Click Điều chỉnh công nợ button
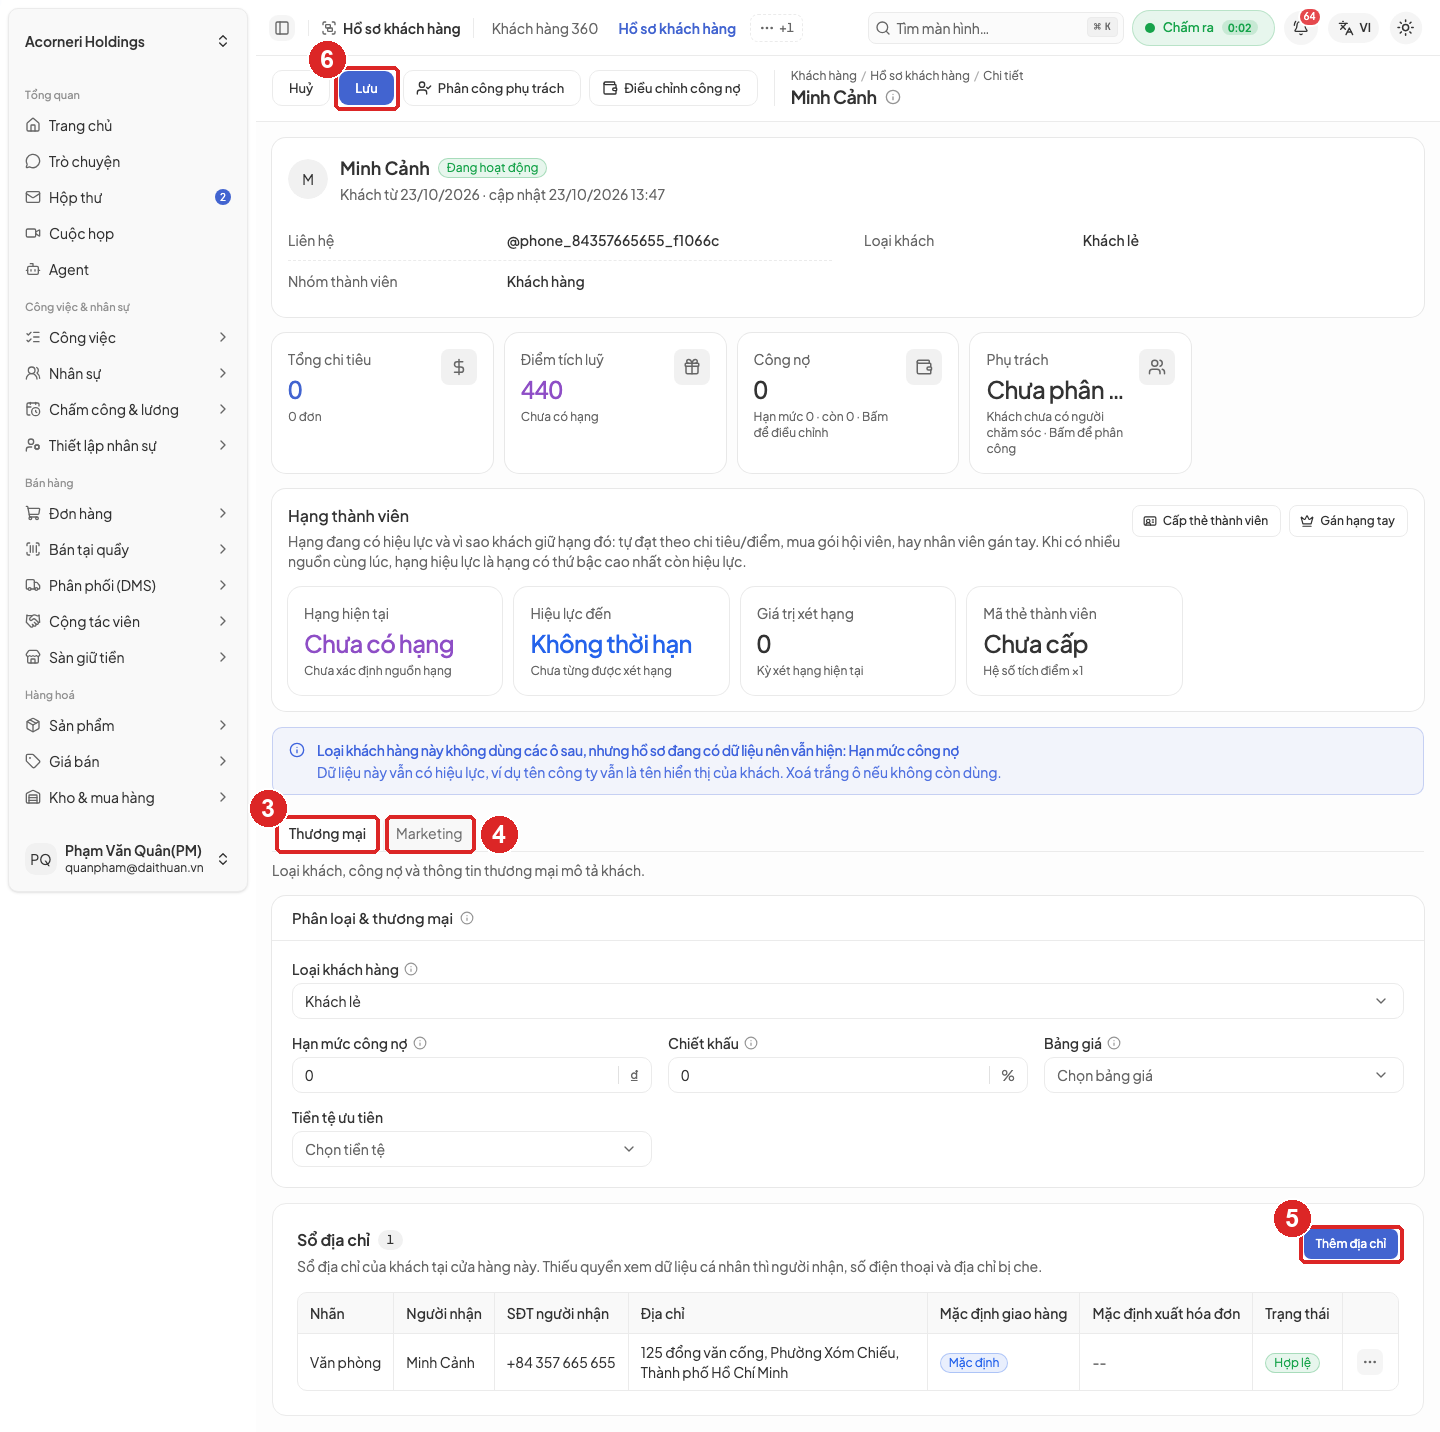The image size is (1440, 1432). [673, 88]
